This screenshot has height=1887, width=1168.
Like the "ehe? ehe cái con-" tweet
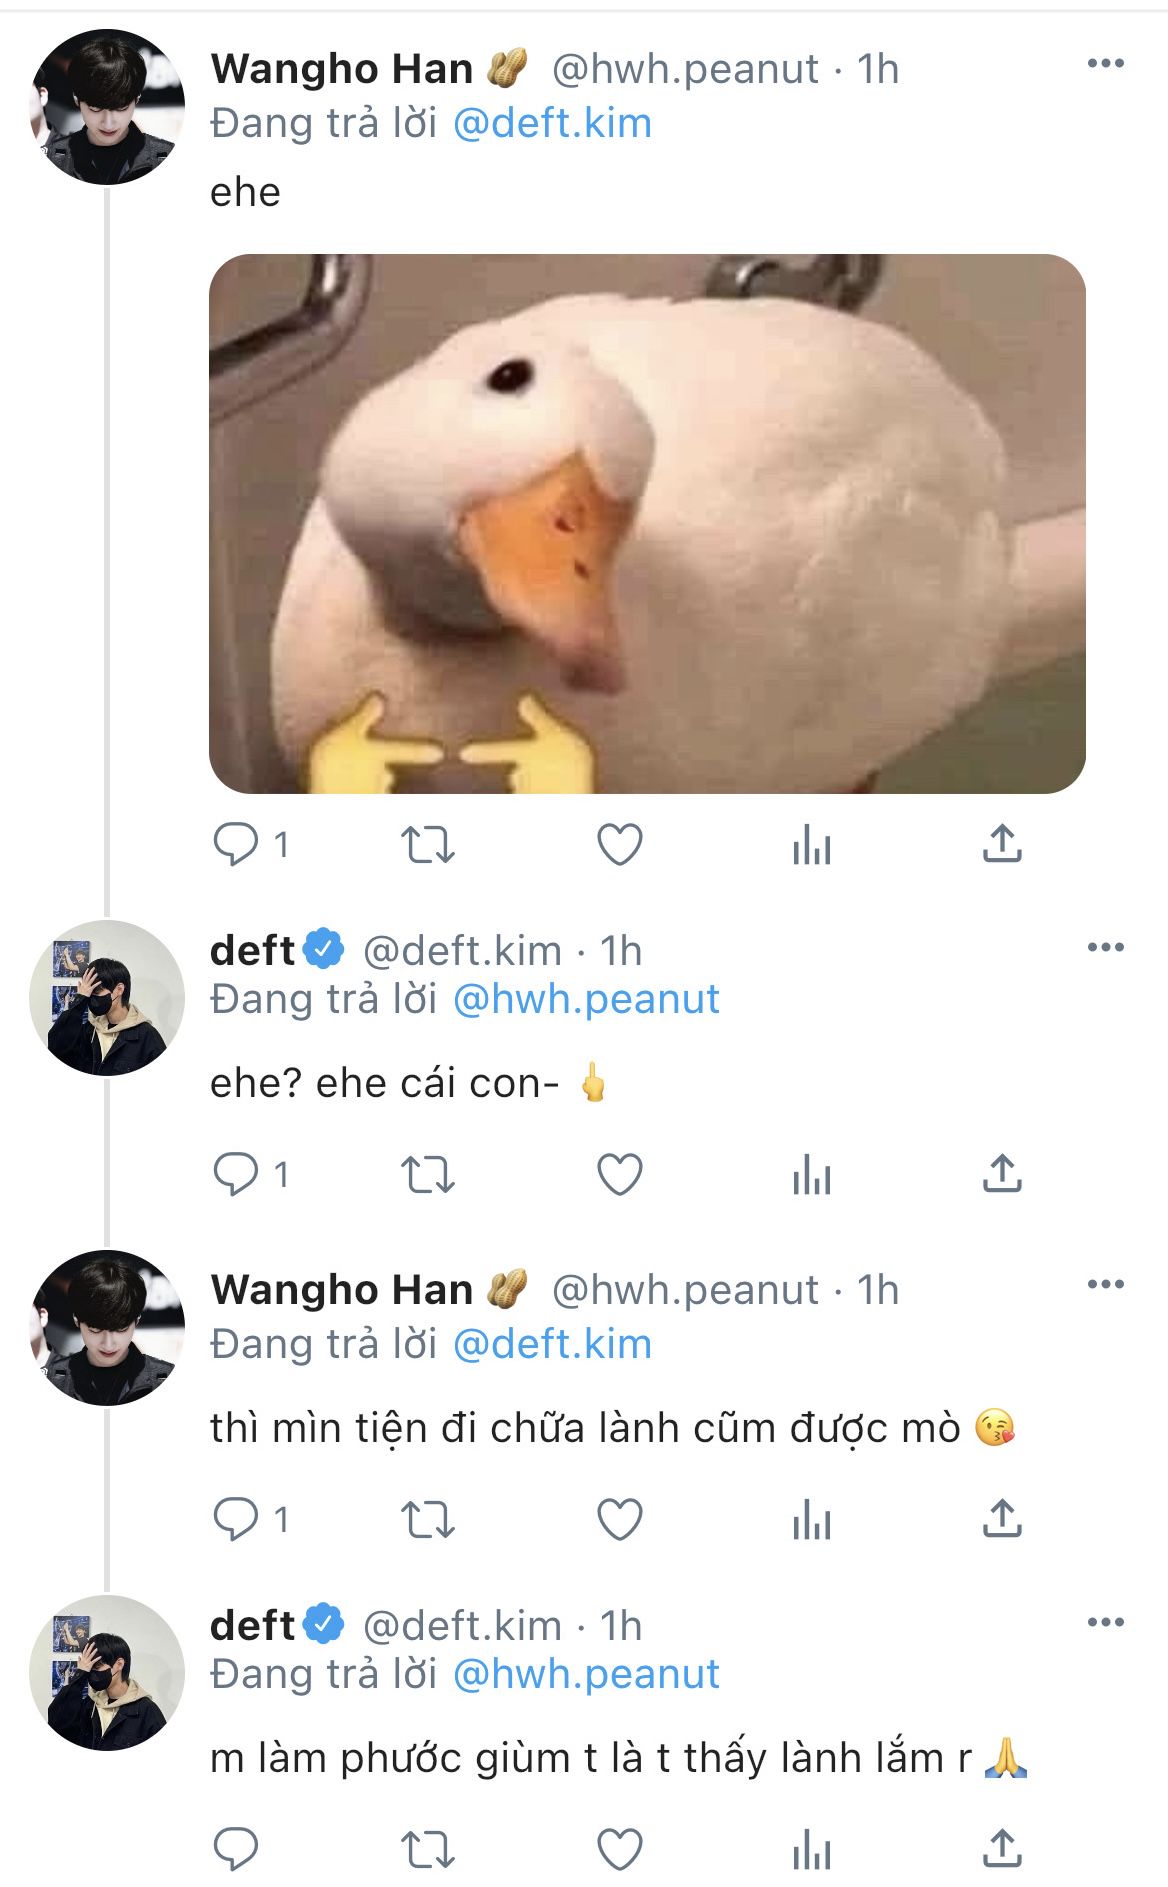[x=620, y=1174]
